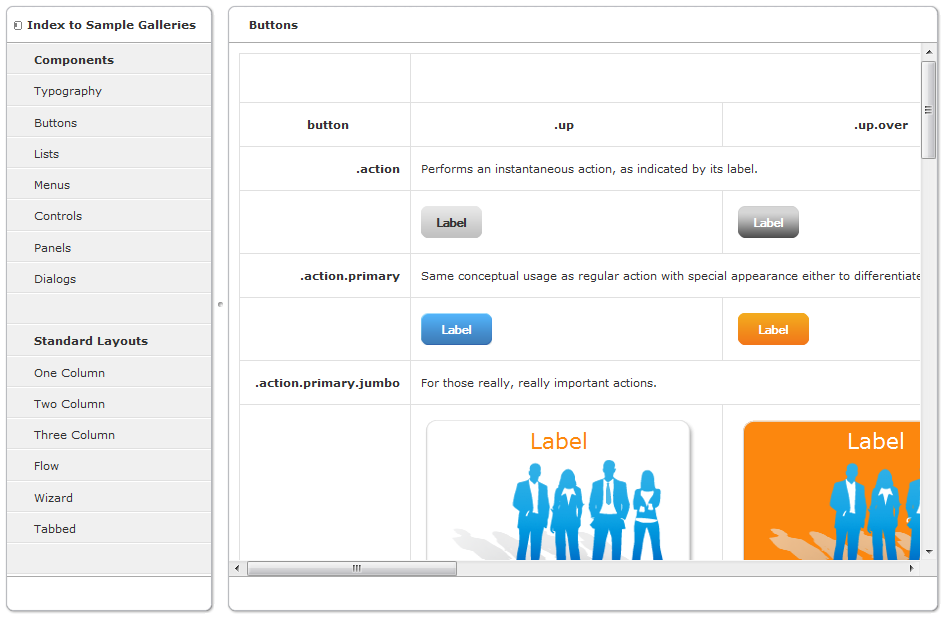Click the '.action.primary' row label
Image resolution: width=945 pixels, height=617 pixels.
coord(350,275)
